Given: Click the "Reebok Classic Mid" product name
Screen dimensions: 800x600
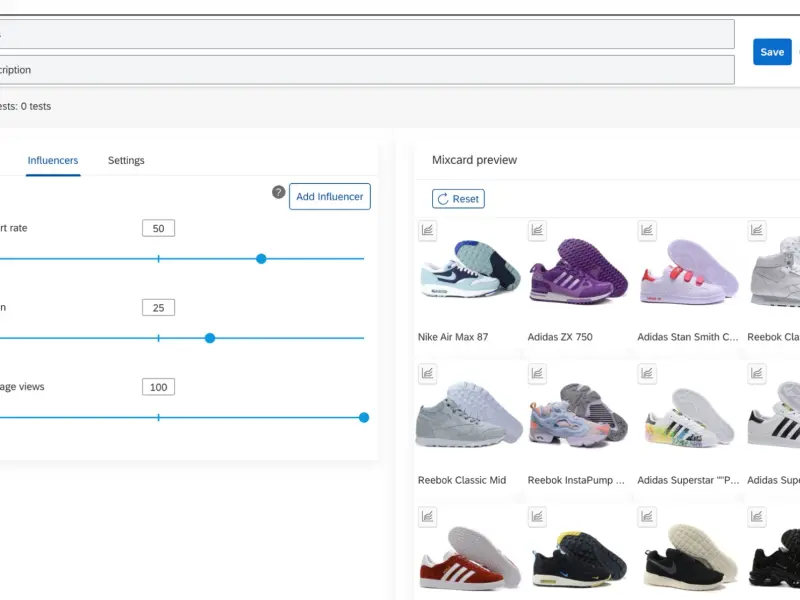Looking at the screenshot, I should tap(462, 480).
